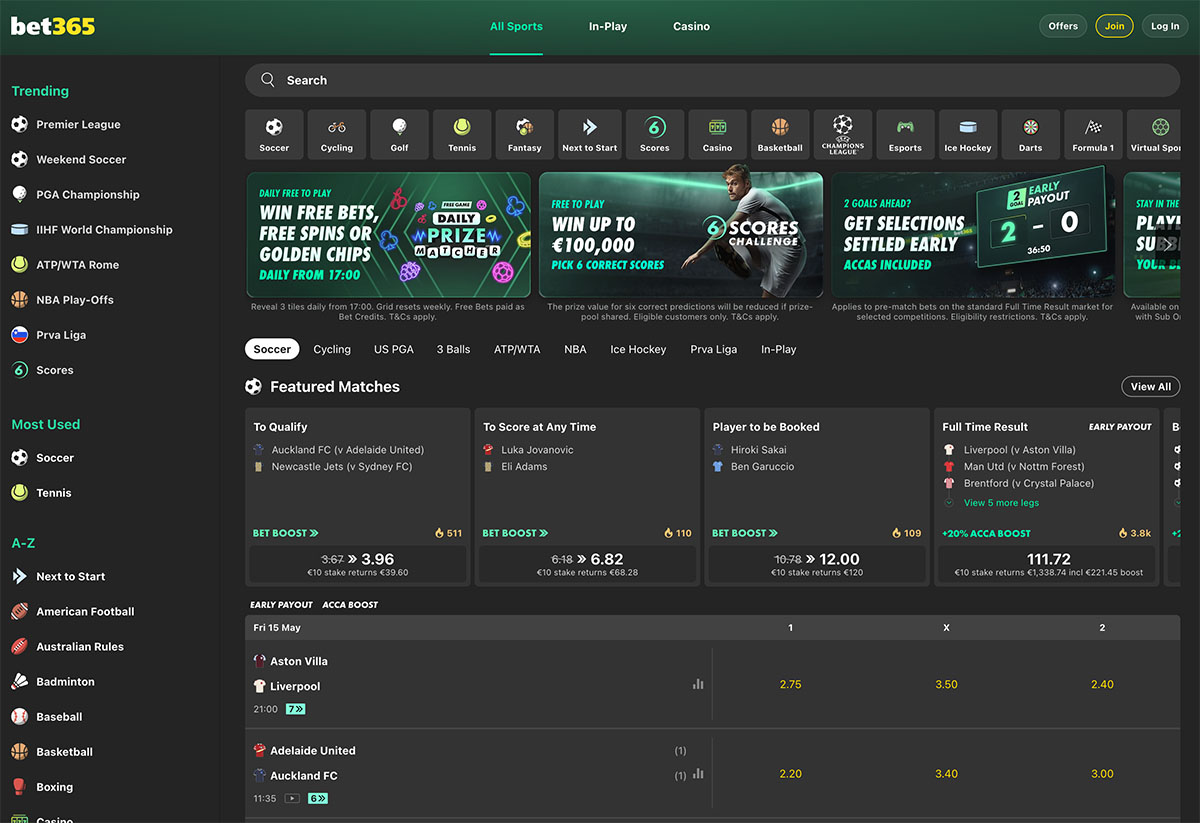Select the ATP/WTA filter pill
This screenshot has height=823, width=1200.
517,349
